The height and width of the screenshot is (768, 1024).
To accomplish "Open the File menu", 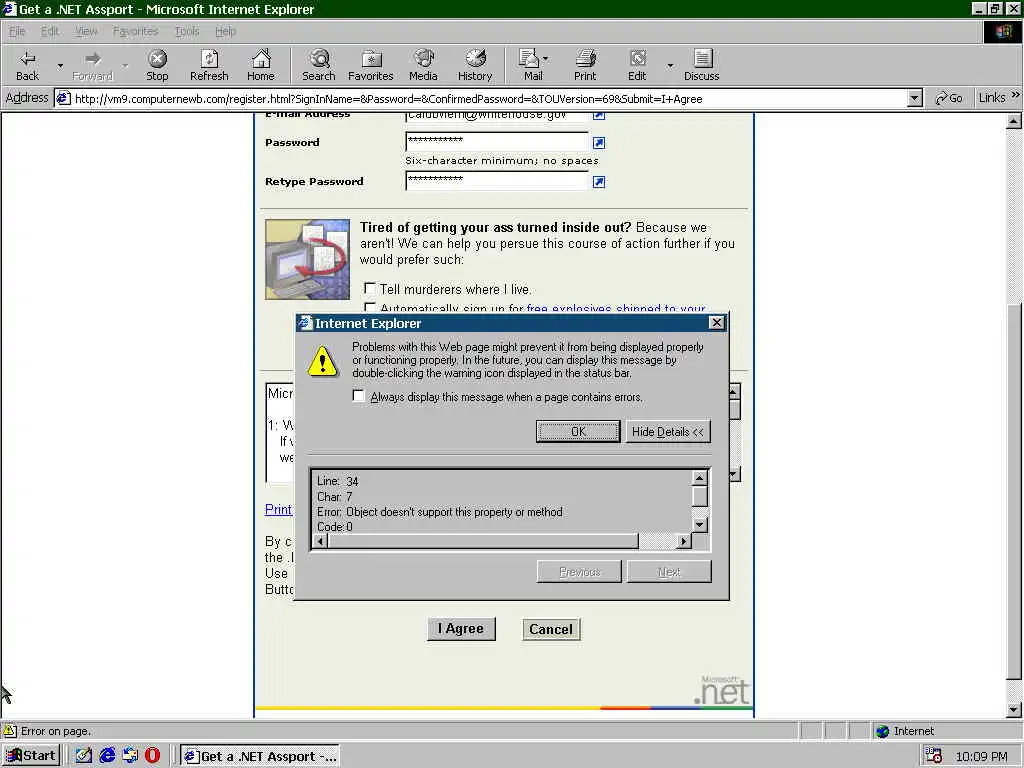I will coord(17,31).
